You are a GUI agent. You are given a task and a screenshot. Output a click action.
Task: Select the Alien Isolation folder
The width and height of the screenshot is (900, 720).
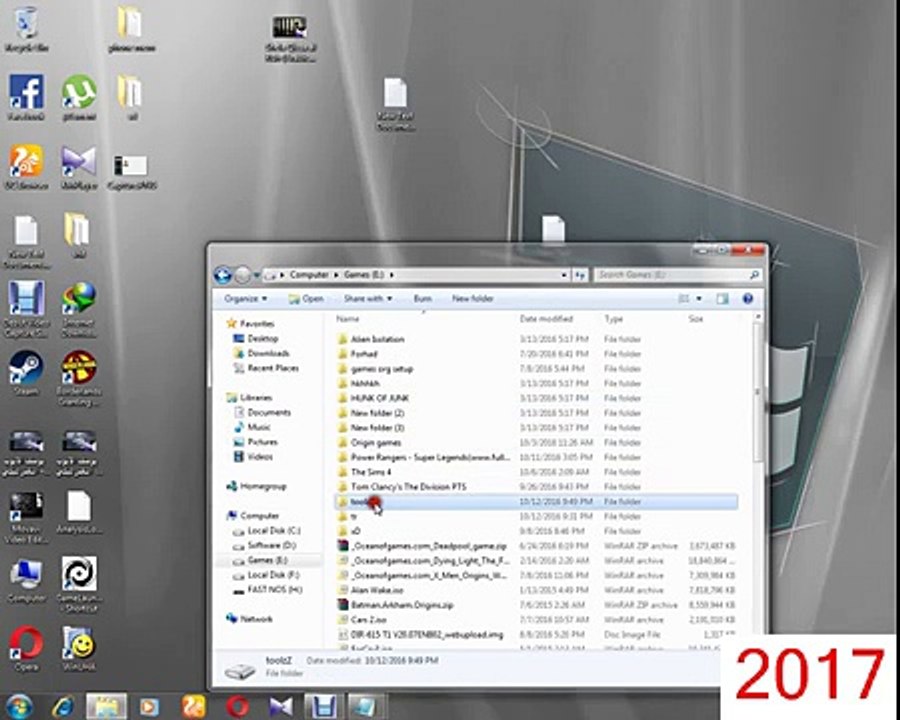[371, 339]
